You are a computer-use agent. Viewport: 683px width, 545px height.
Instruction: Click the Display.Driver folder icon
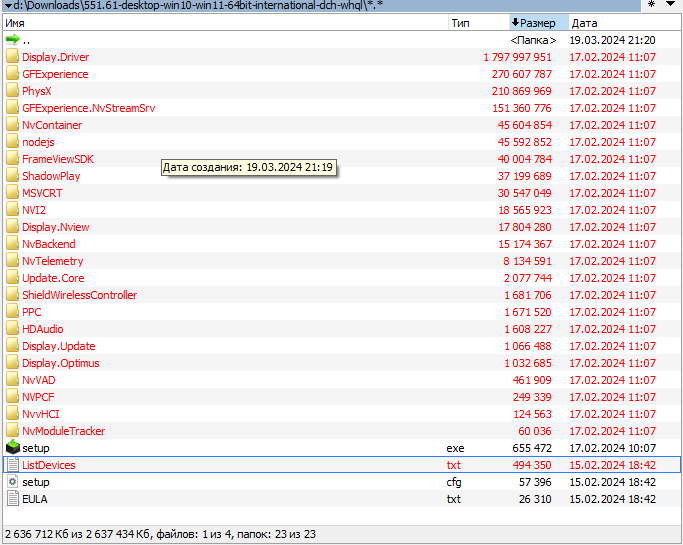tap(13, 57)
